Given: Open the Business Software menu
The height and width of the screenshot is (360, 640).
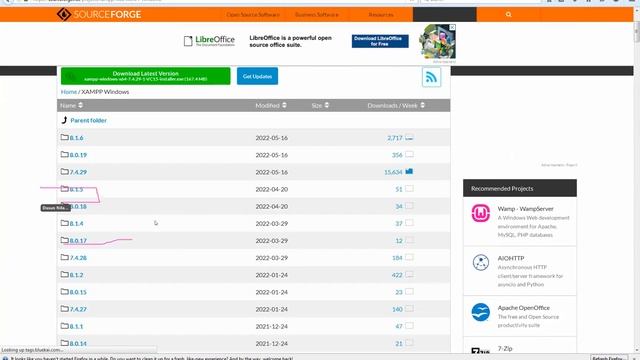Looking at the screenshot, I should [x=317, y=15].
